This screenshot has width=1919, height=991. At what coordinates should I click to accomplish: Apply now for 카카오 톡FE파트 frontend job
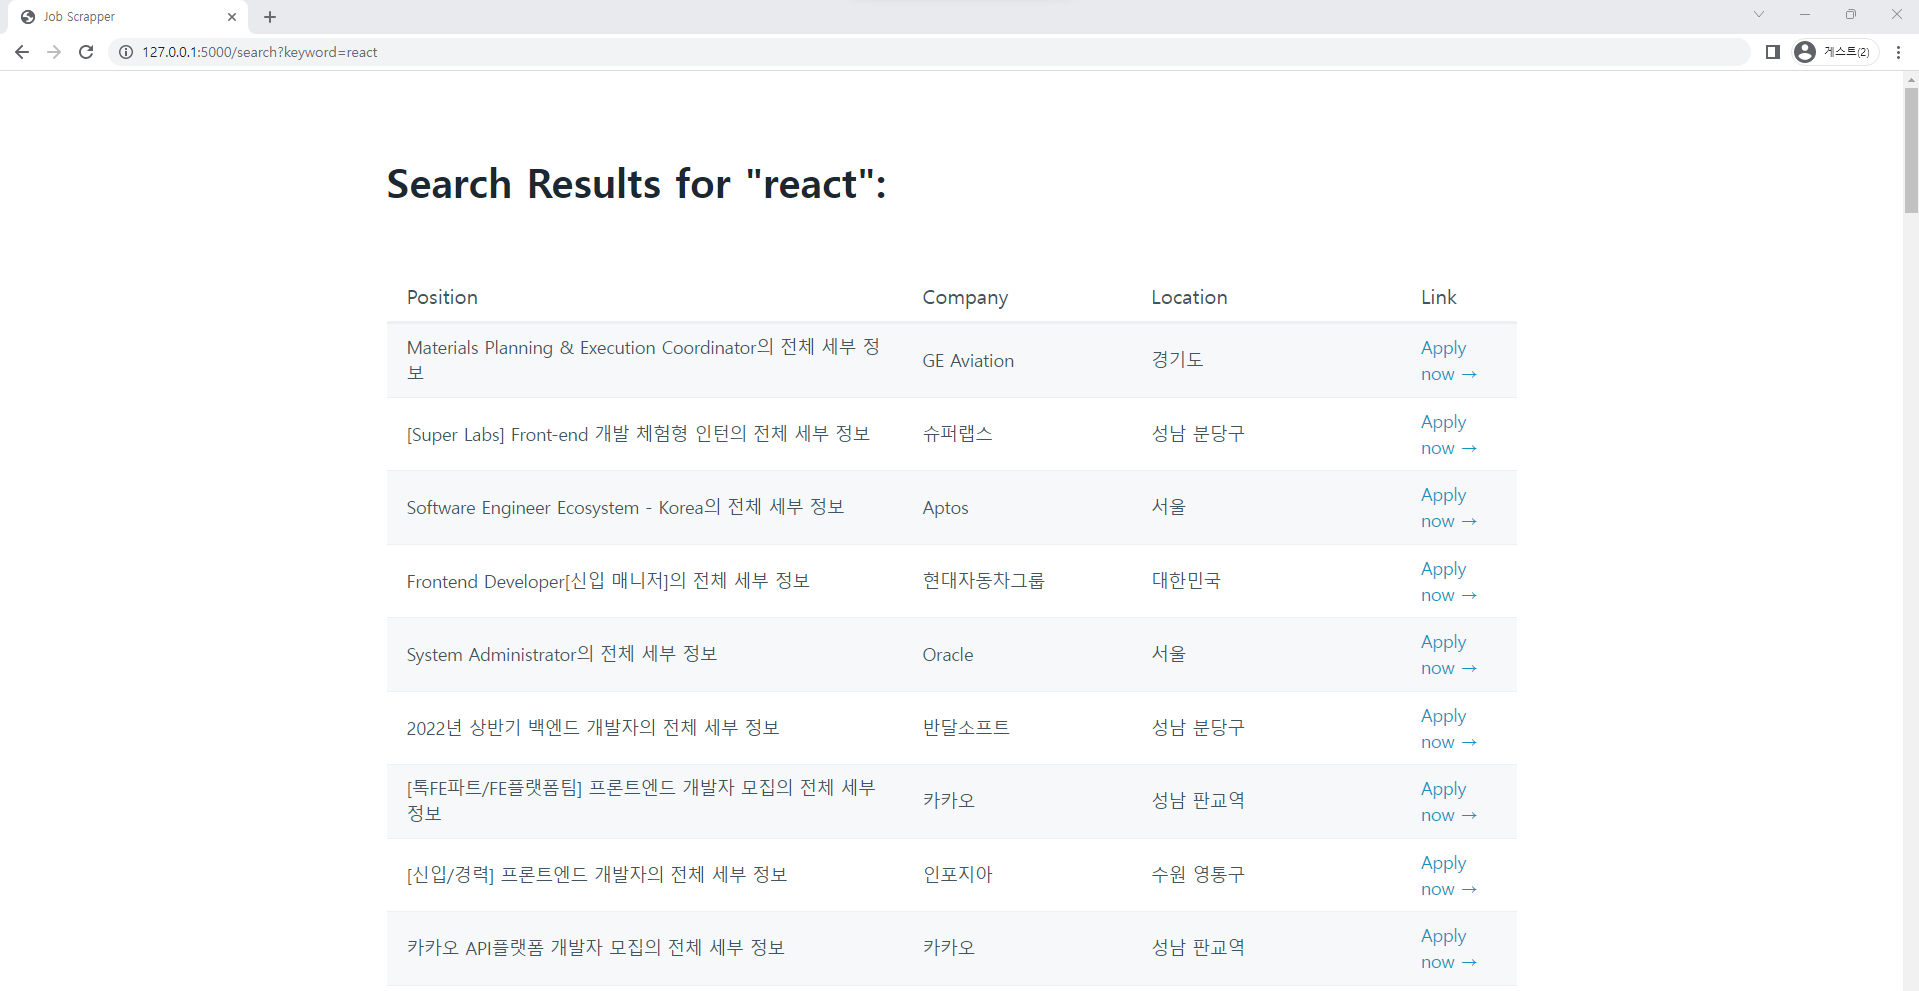(1448, 802)
